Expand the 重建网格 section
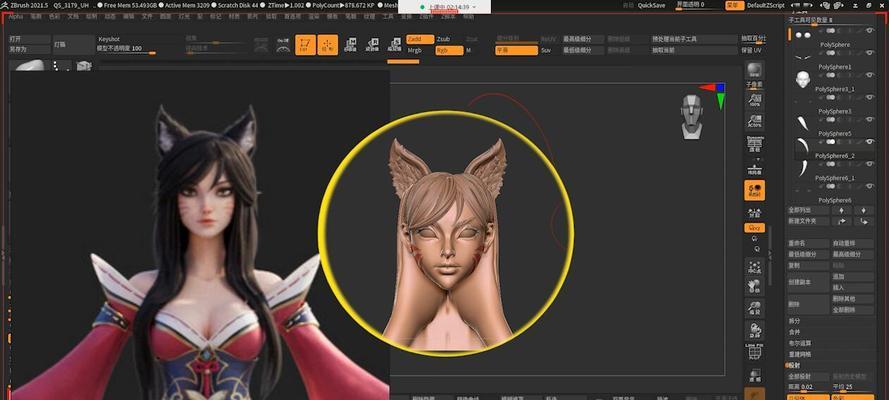The width and height of the screenshot is (889, 400). pyautogui.click(x=799, y=355)
